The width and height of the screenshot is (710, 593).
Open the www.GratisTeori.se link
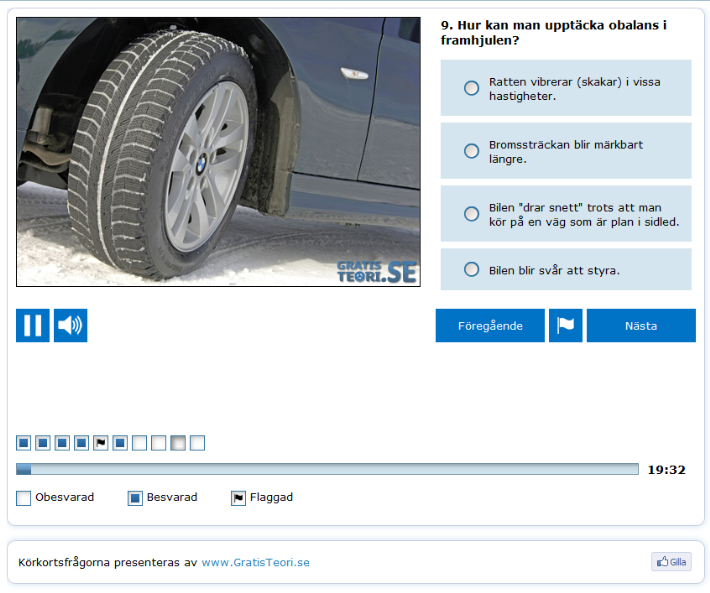click(255, 562)
